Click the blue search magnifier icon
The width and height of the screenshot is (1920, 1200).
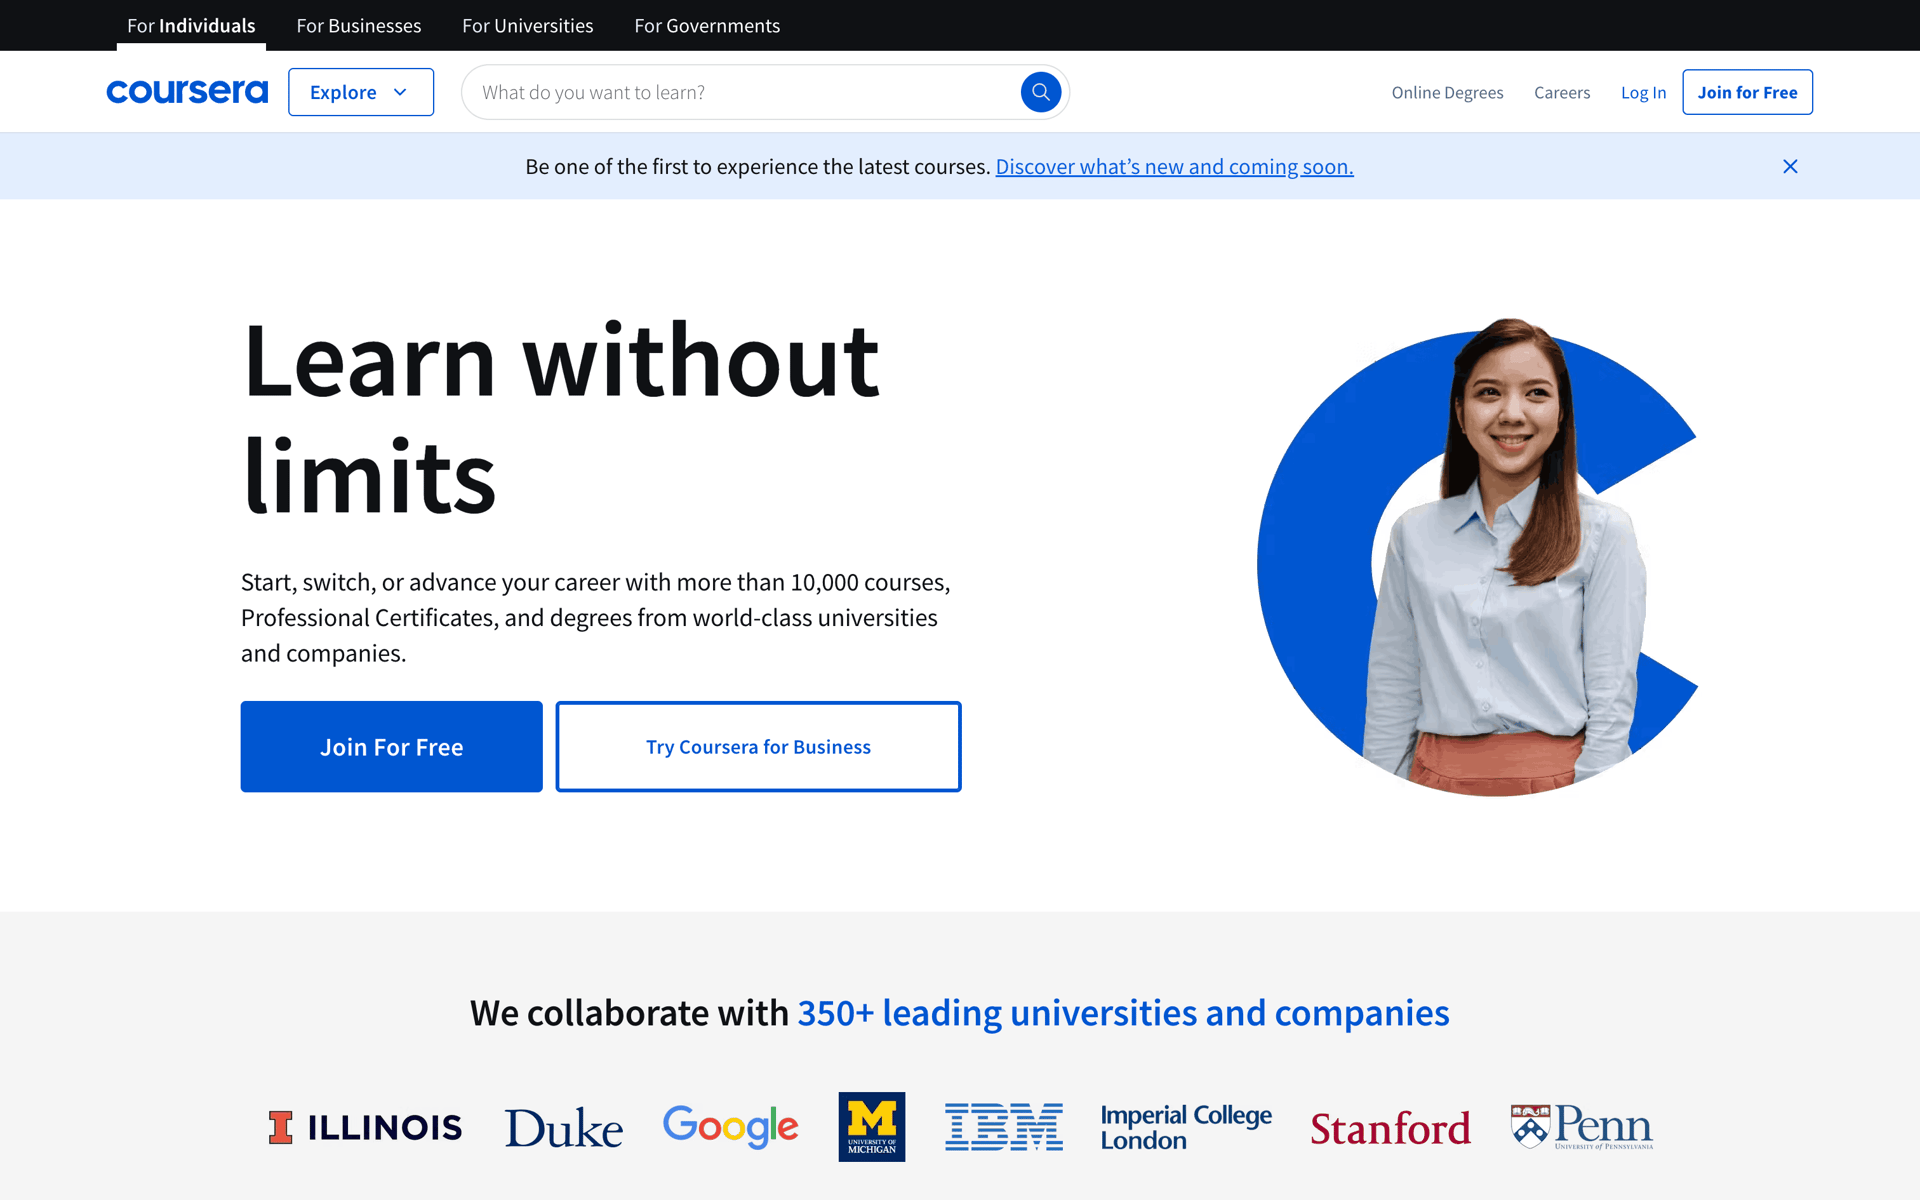[x=1040, y=92]
